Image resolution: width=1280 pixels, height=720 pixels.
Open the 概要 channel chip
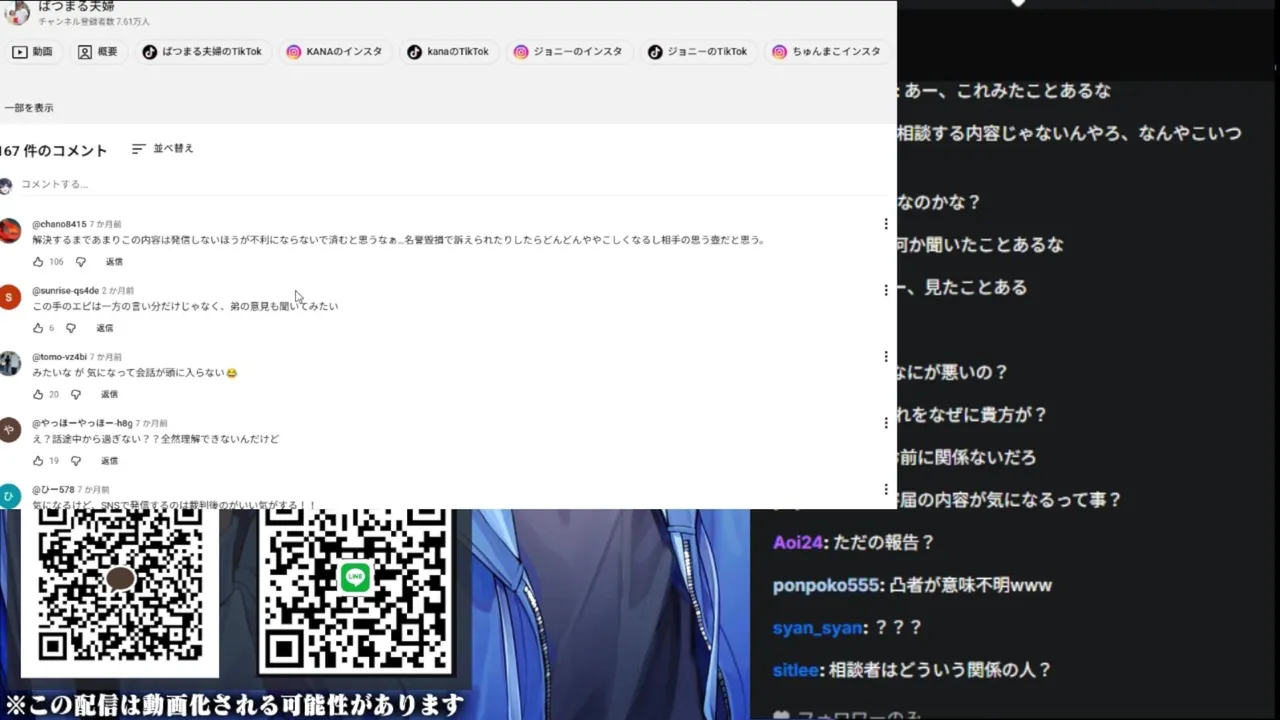pos(98,52)
